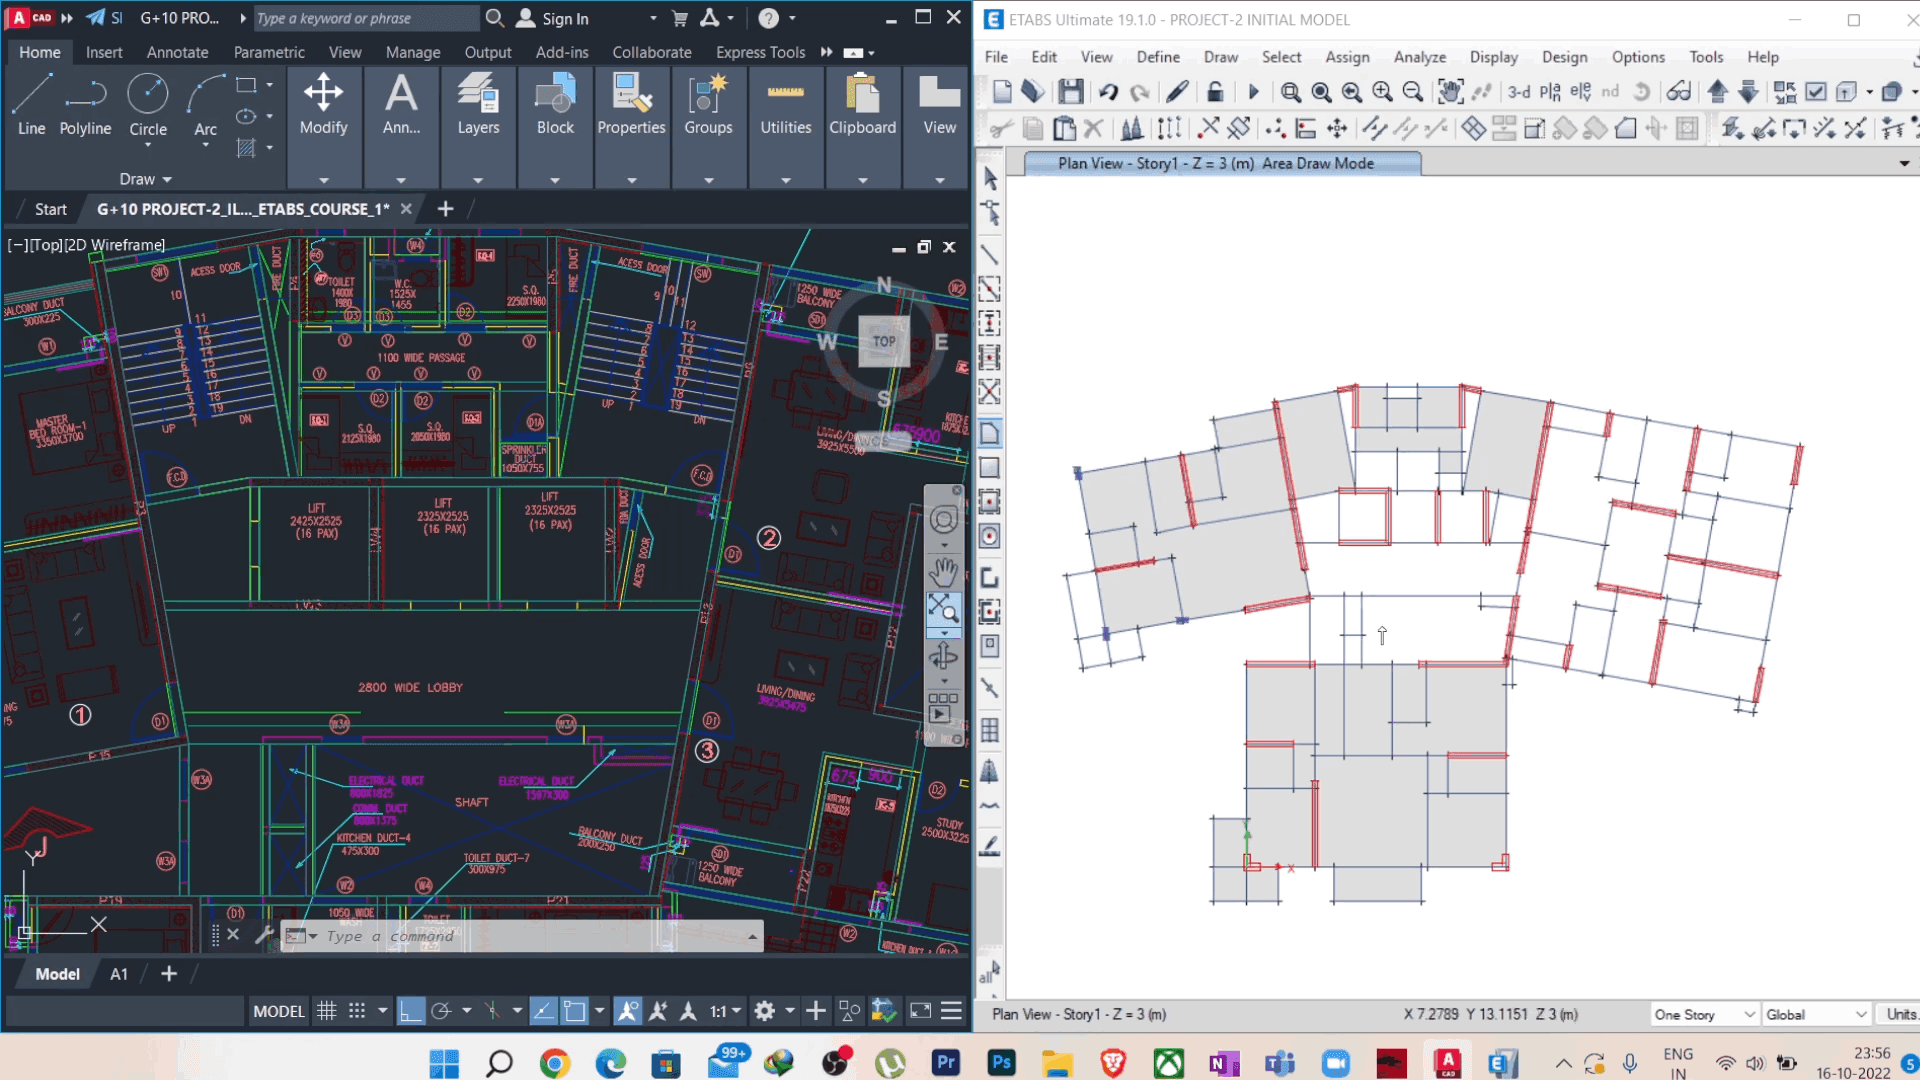Switch to the Annotate ribbon tab

[177, 52]
